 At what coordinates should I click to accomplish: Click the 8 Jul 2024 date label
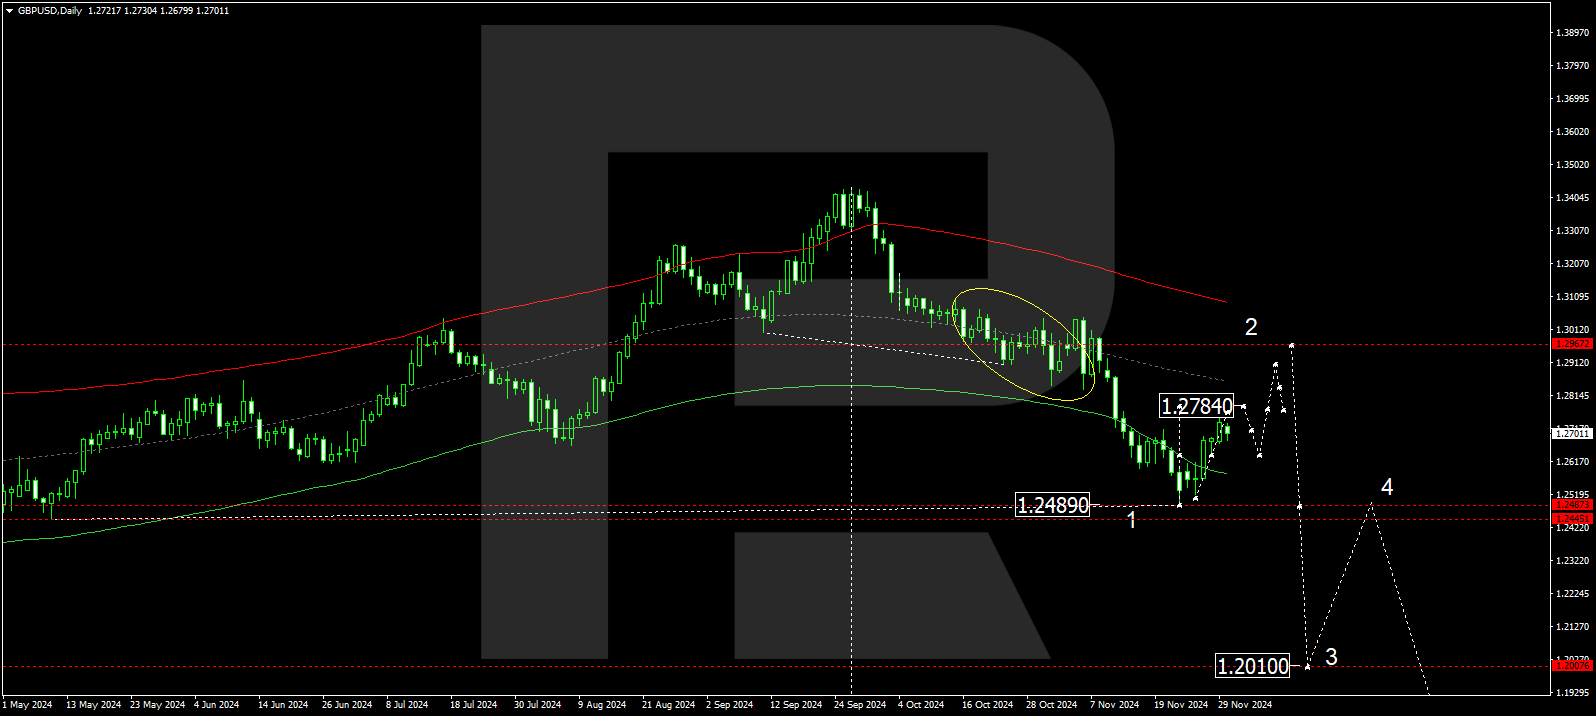407,705
